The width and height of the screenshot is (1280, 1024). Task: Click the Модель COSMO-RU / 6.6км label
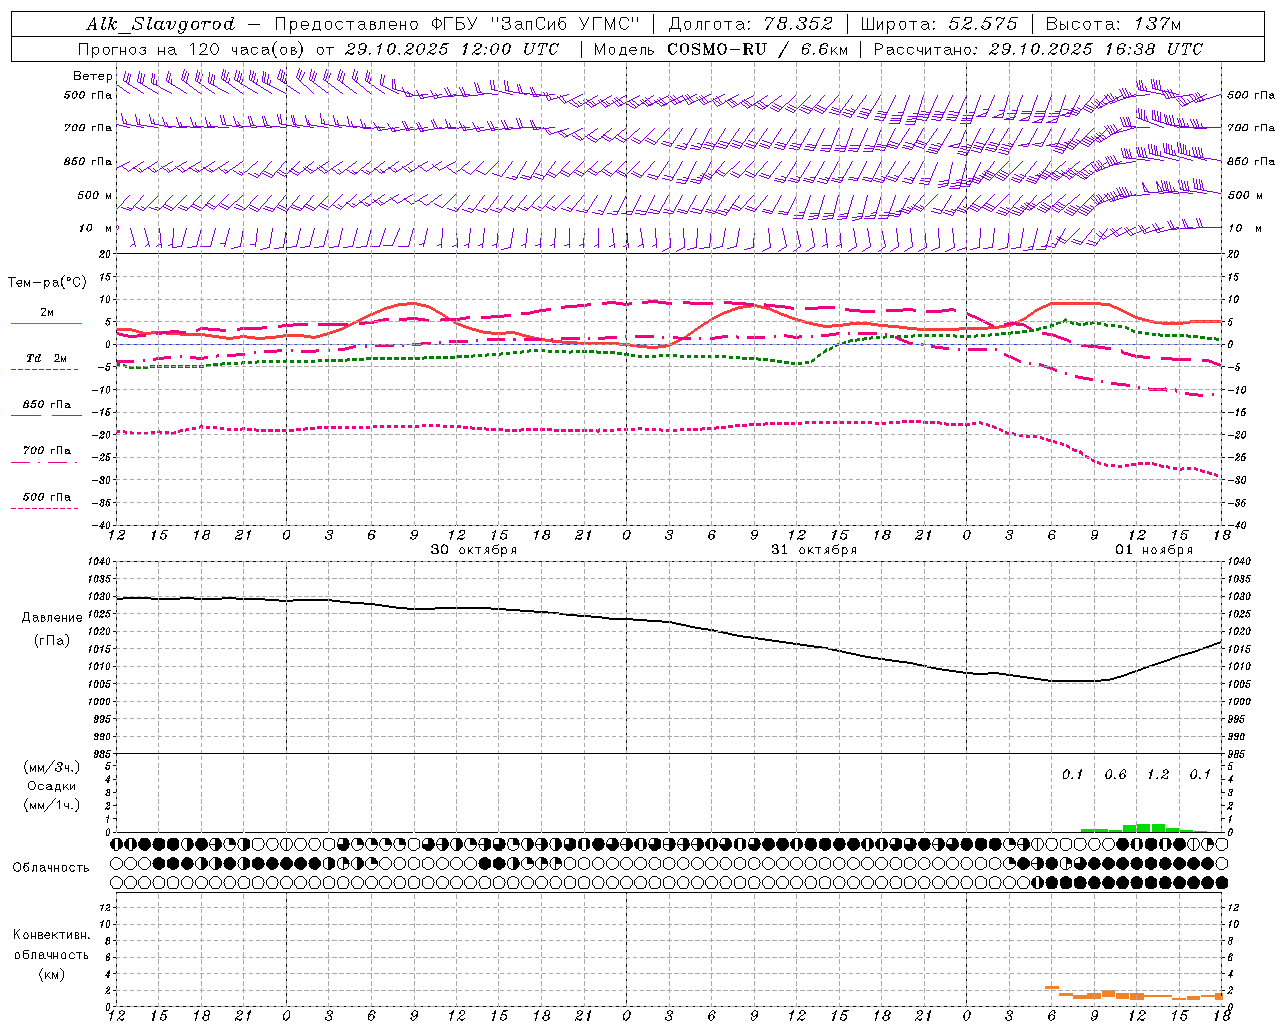pyautogui.click(x=720, y=49)
